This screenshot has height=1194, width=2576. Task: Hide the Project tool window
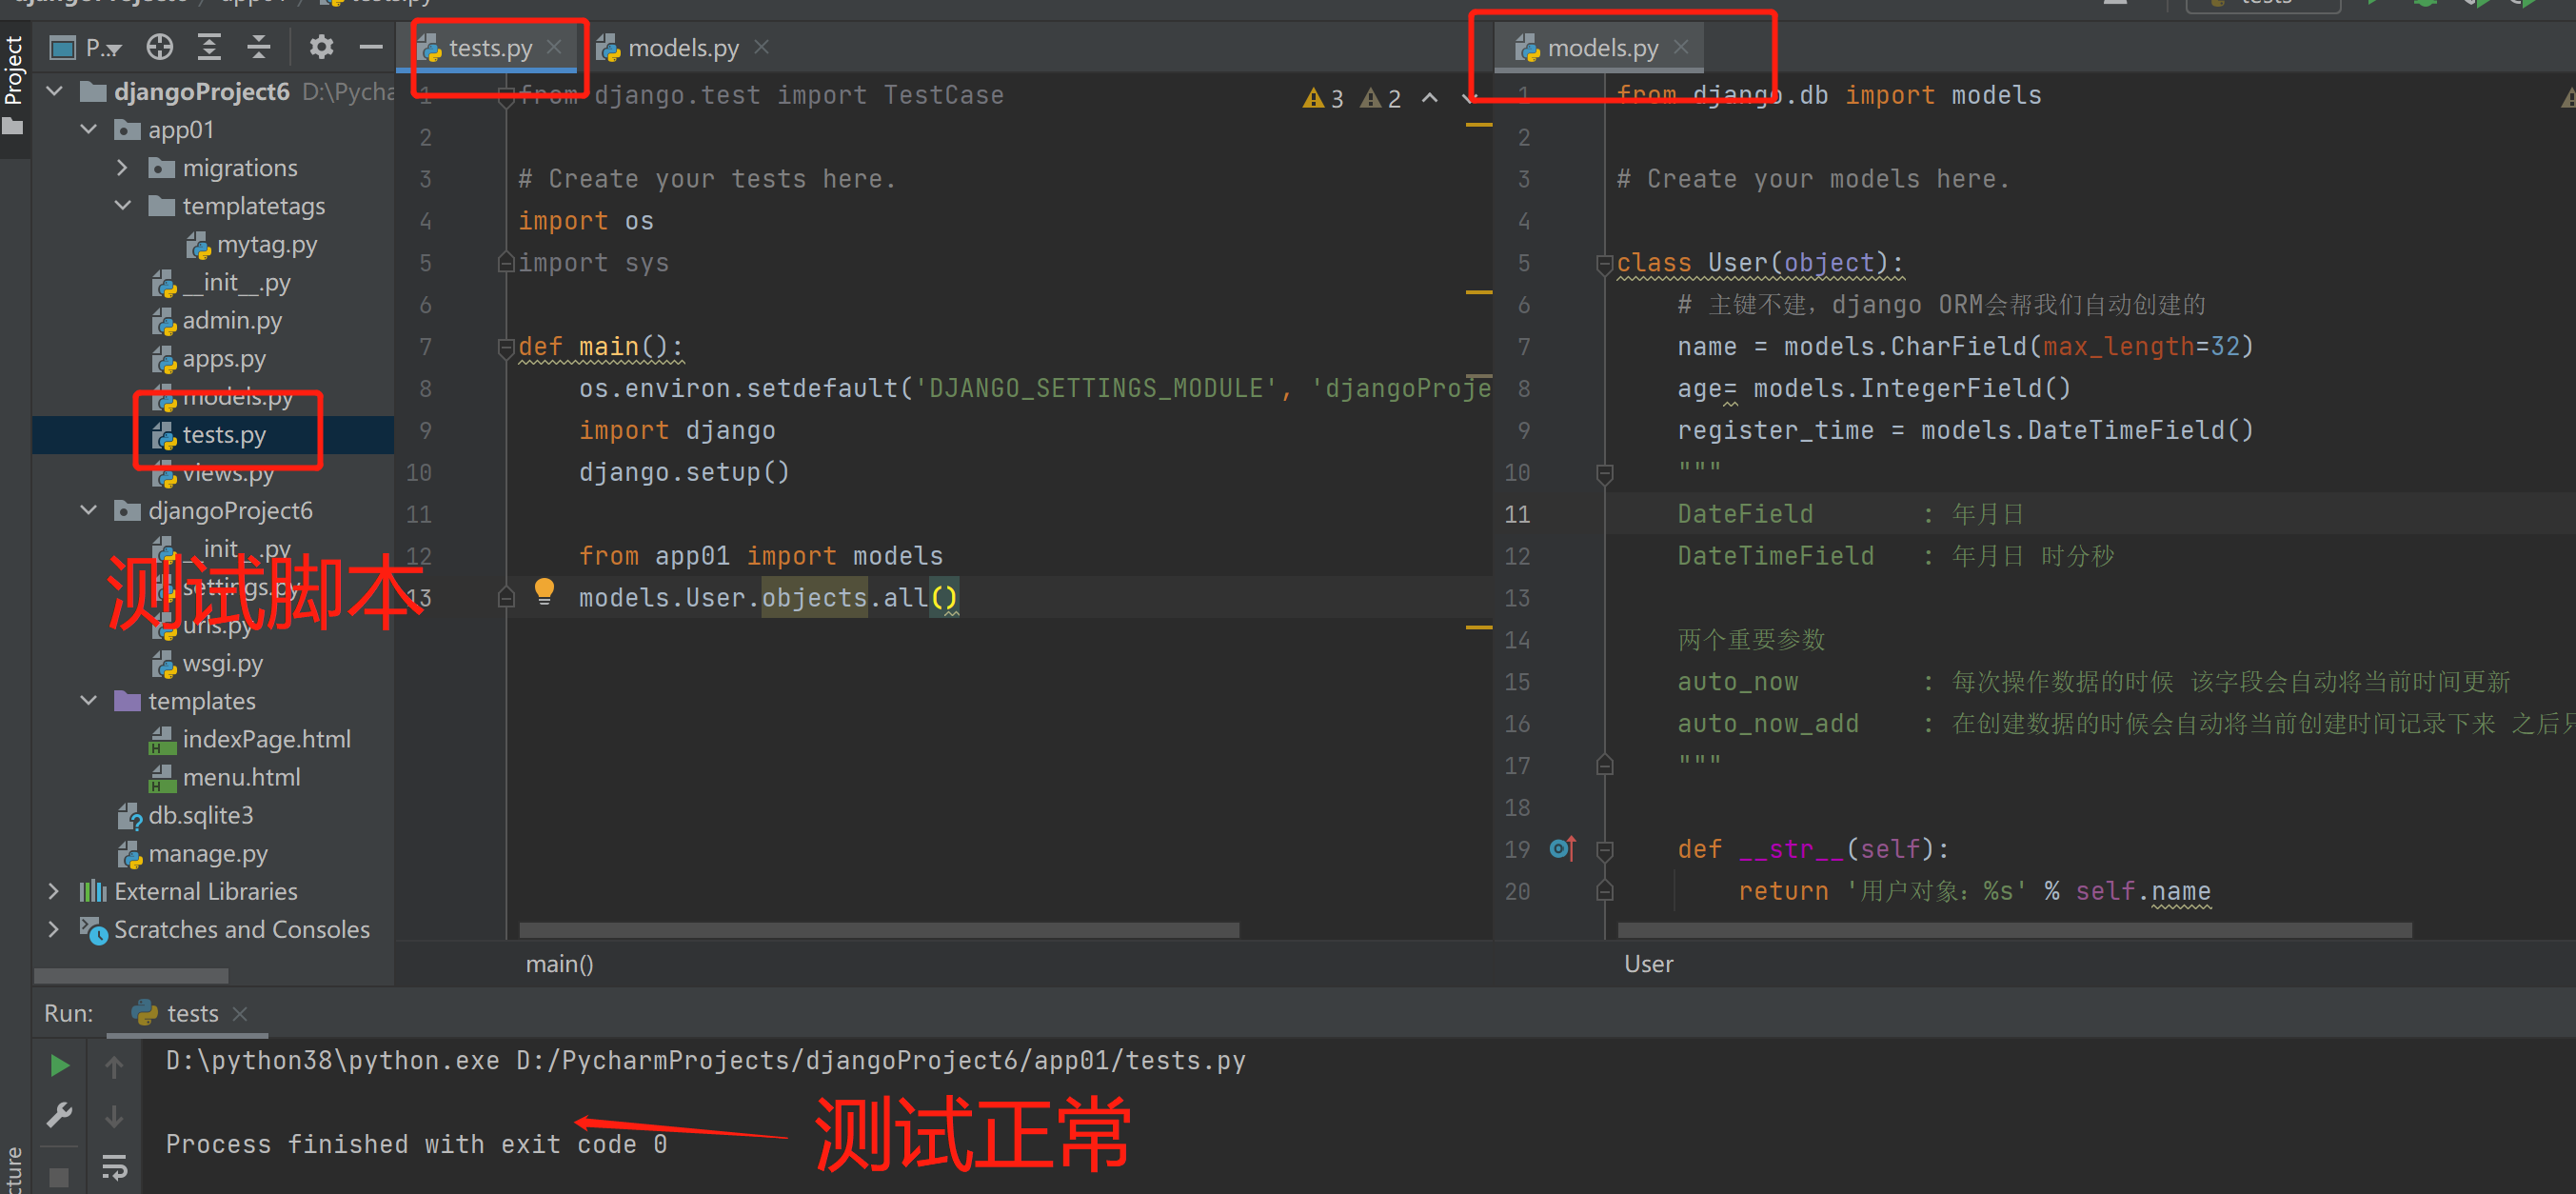pyautogui.click(x=371, y=47)
